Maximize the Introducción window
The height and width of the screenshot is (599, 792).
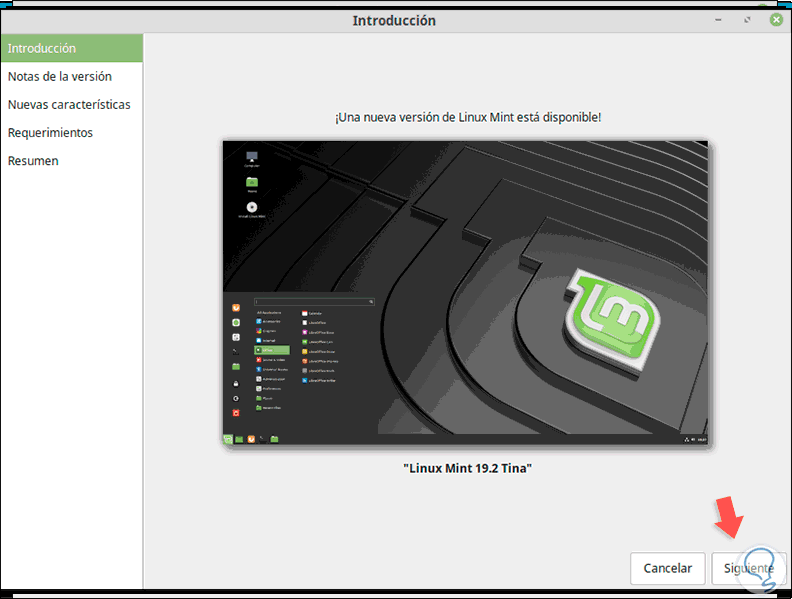pos(747,20)
